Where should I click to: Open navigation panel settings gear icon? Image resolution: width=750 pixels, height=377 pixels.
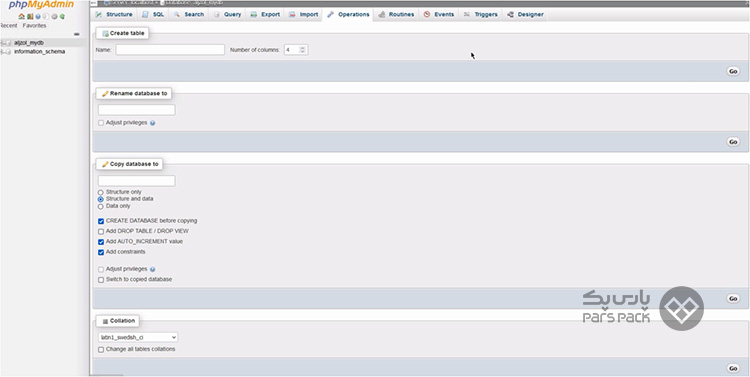point(54,16)
